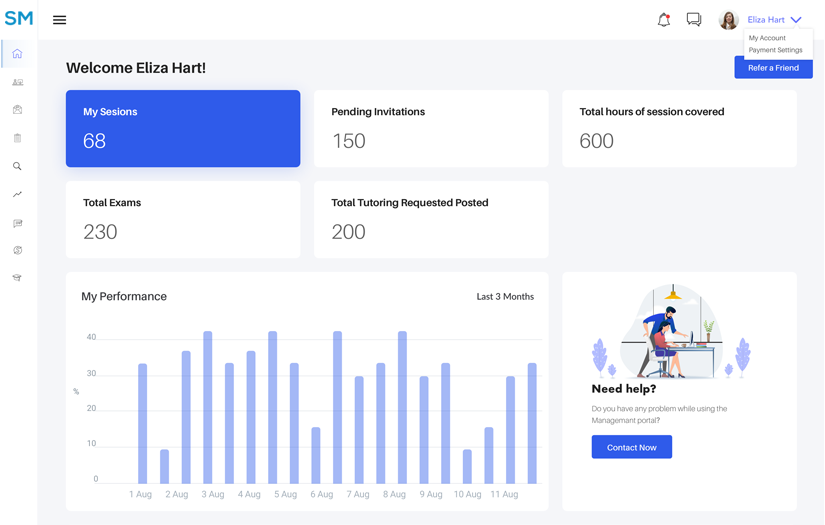Image resolution: width=825 pixels, height=525 pixels.
Task: Click the SM logo
Action: [19, 19]
